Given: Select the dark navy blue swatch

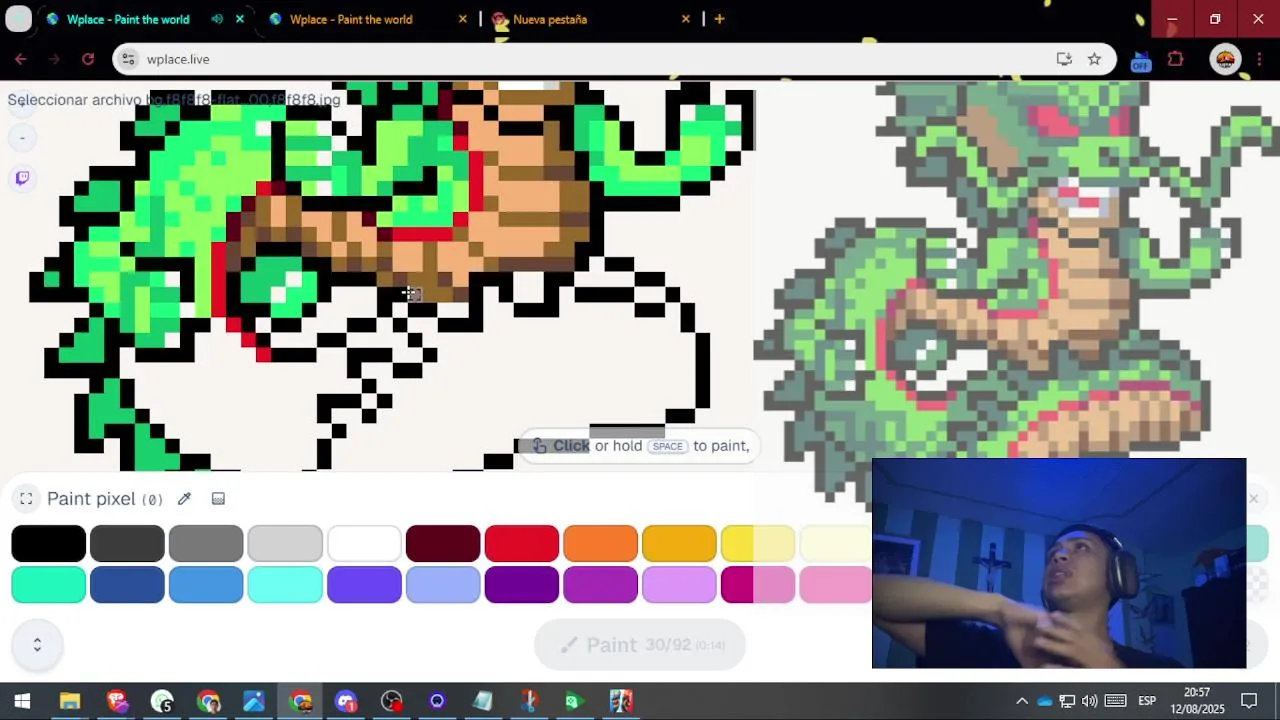Looking at the screenshot, I should (127, 585).
